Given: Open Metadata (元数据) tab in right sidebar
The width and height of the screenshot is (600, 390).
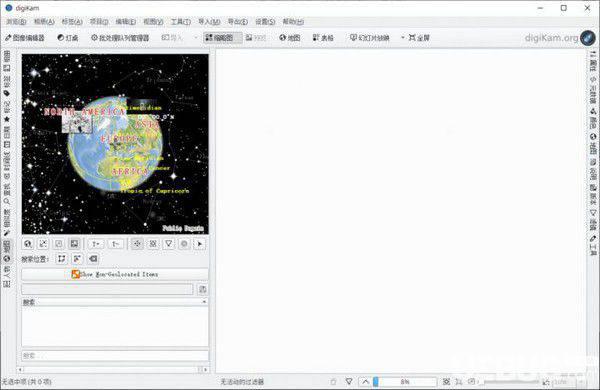Looking at the screenshot, I should tap(593, 90).
